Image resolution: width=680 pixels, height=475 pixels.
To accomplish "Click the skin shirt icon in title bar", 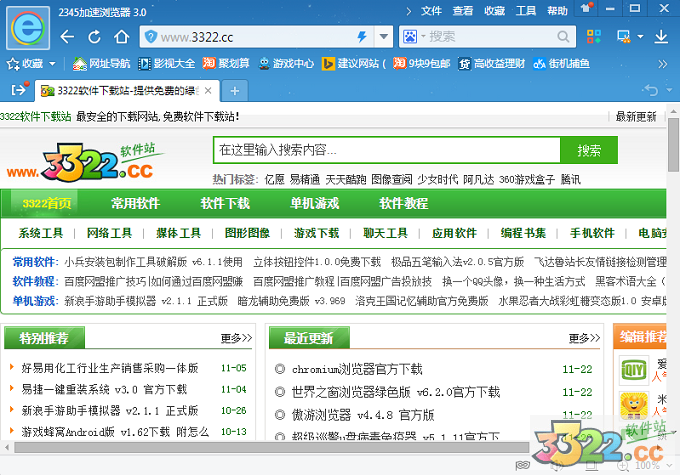I will [586, 8].
